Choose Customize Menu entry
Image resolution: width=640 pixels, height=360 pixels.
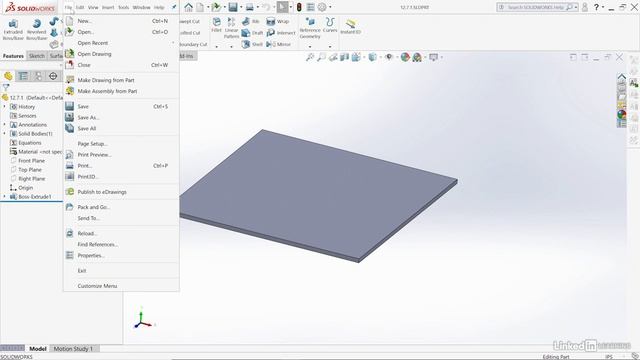pyautogui.click(x=121, y=286)
